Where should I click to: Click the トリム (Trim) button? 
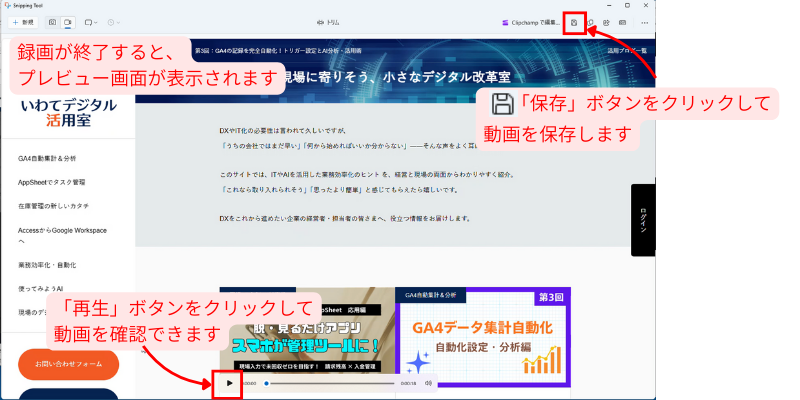[328, 22]
